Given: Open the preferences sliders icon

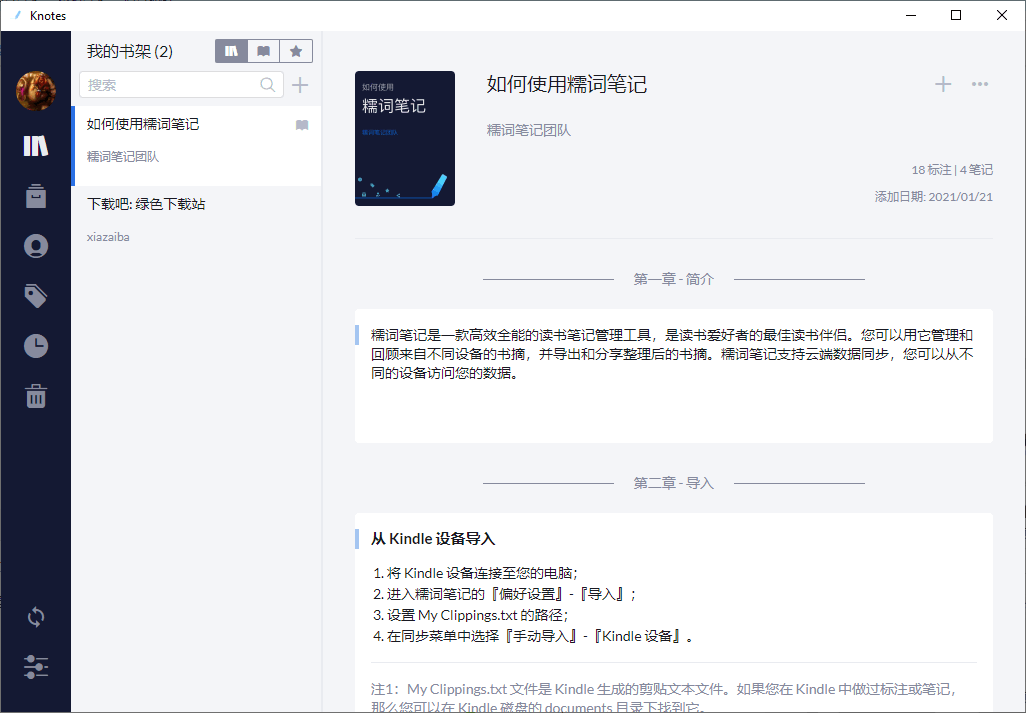Looking at the screenshot, I should (x=35, y=667).
